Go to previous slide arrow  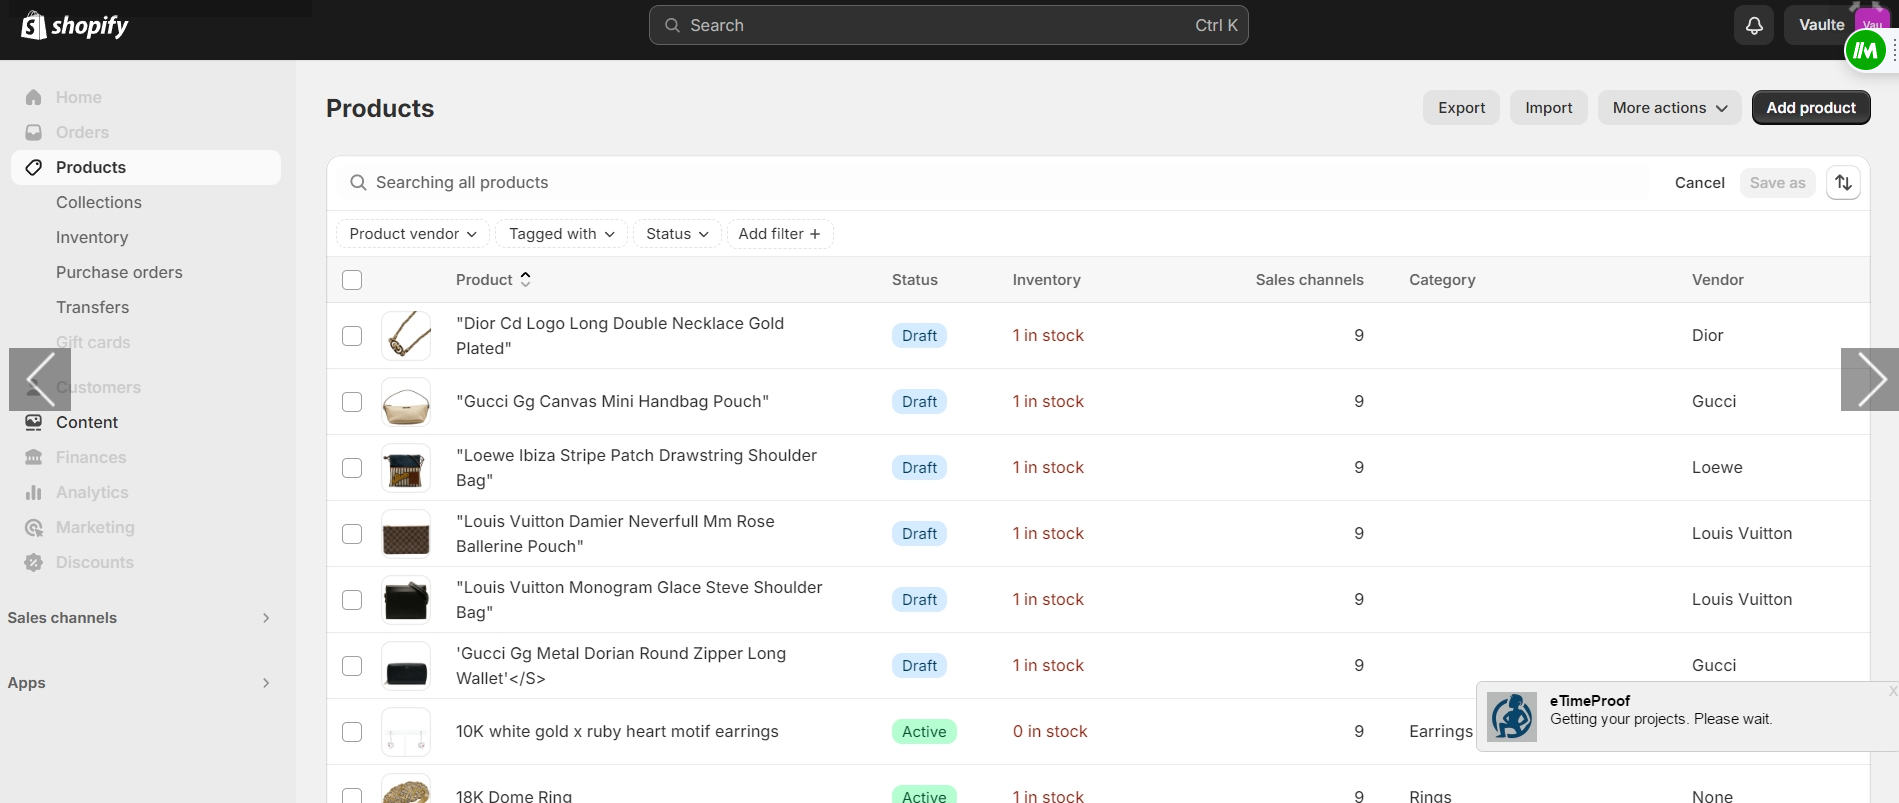pos(40,379)
